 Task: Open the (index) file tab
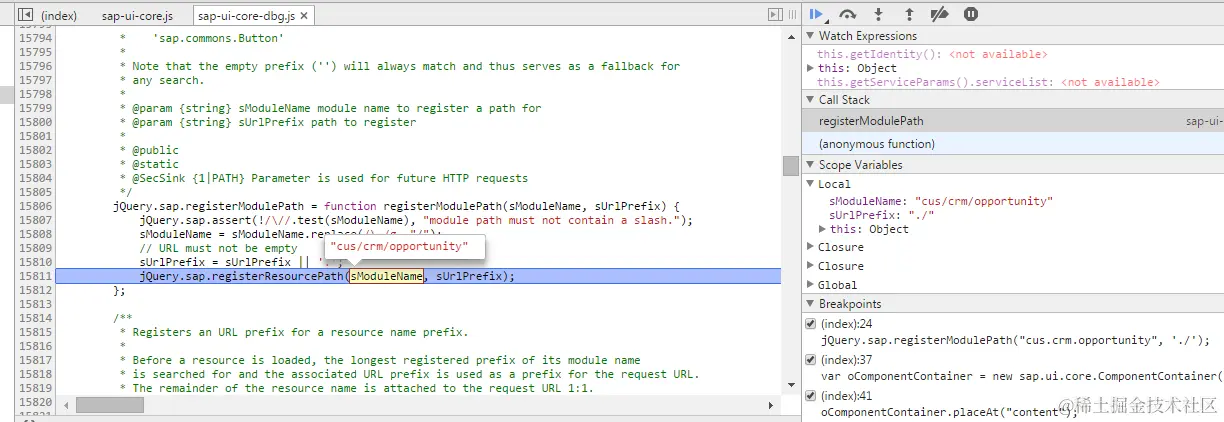pyautogui.click(x=59, y=16)
